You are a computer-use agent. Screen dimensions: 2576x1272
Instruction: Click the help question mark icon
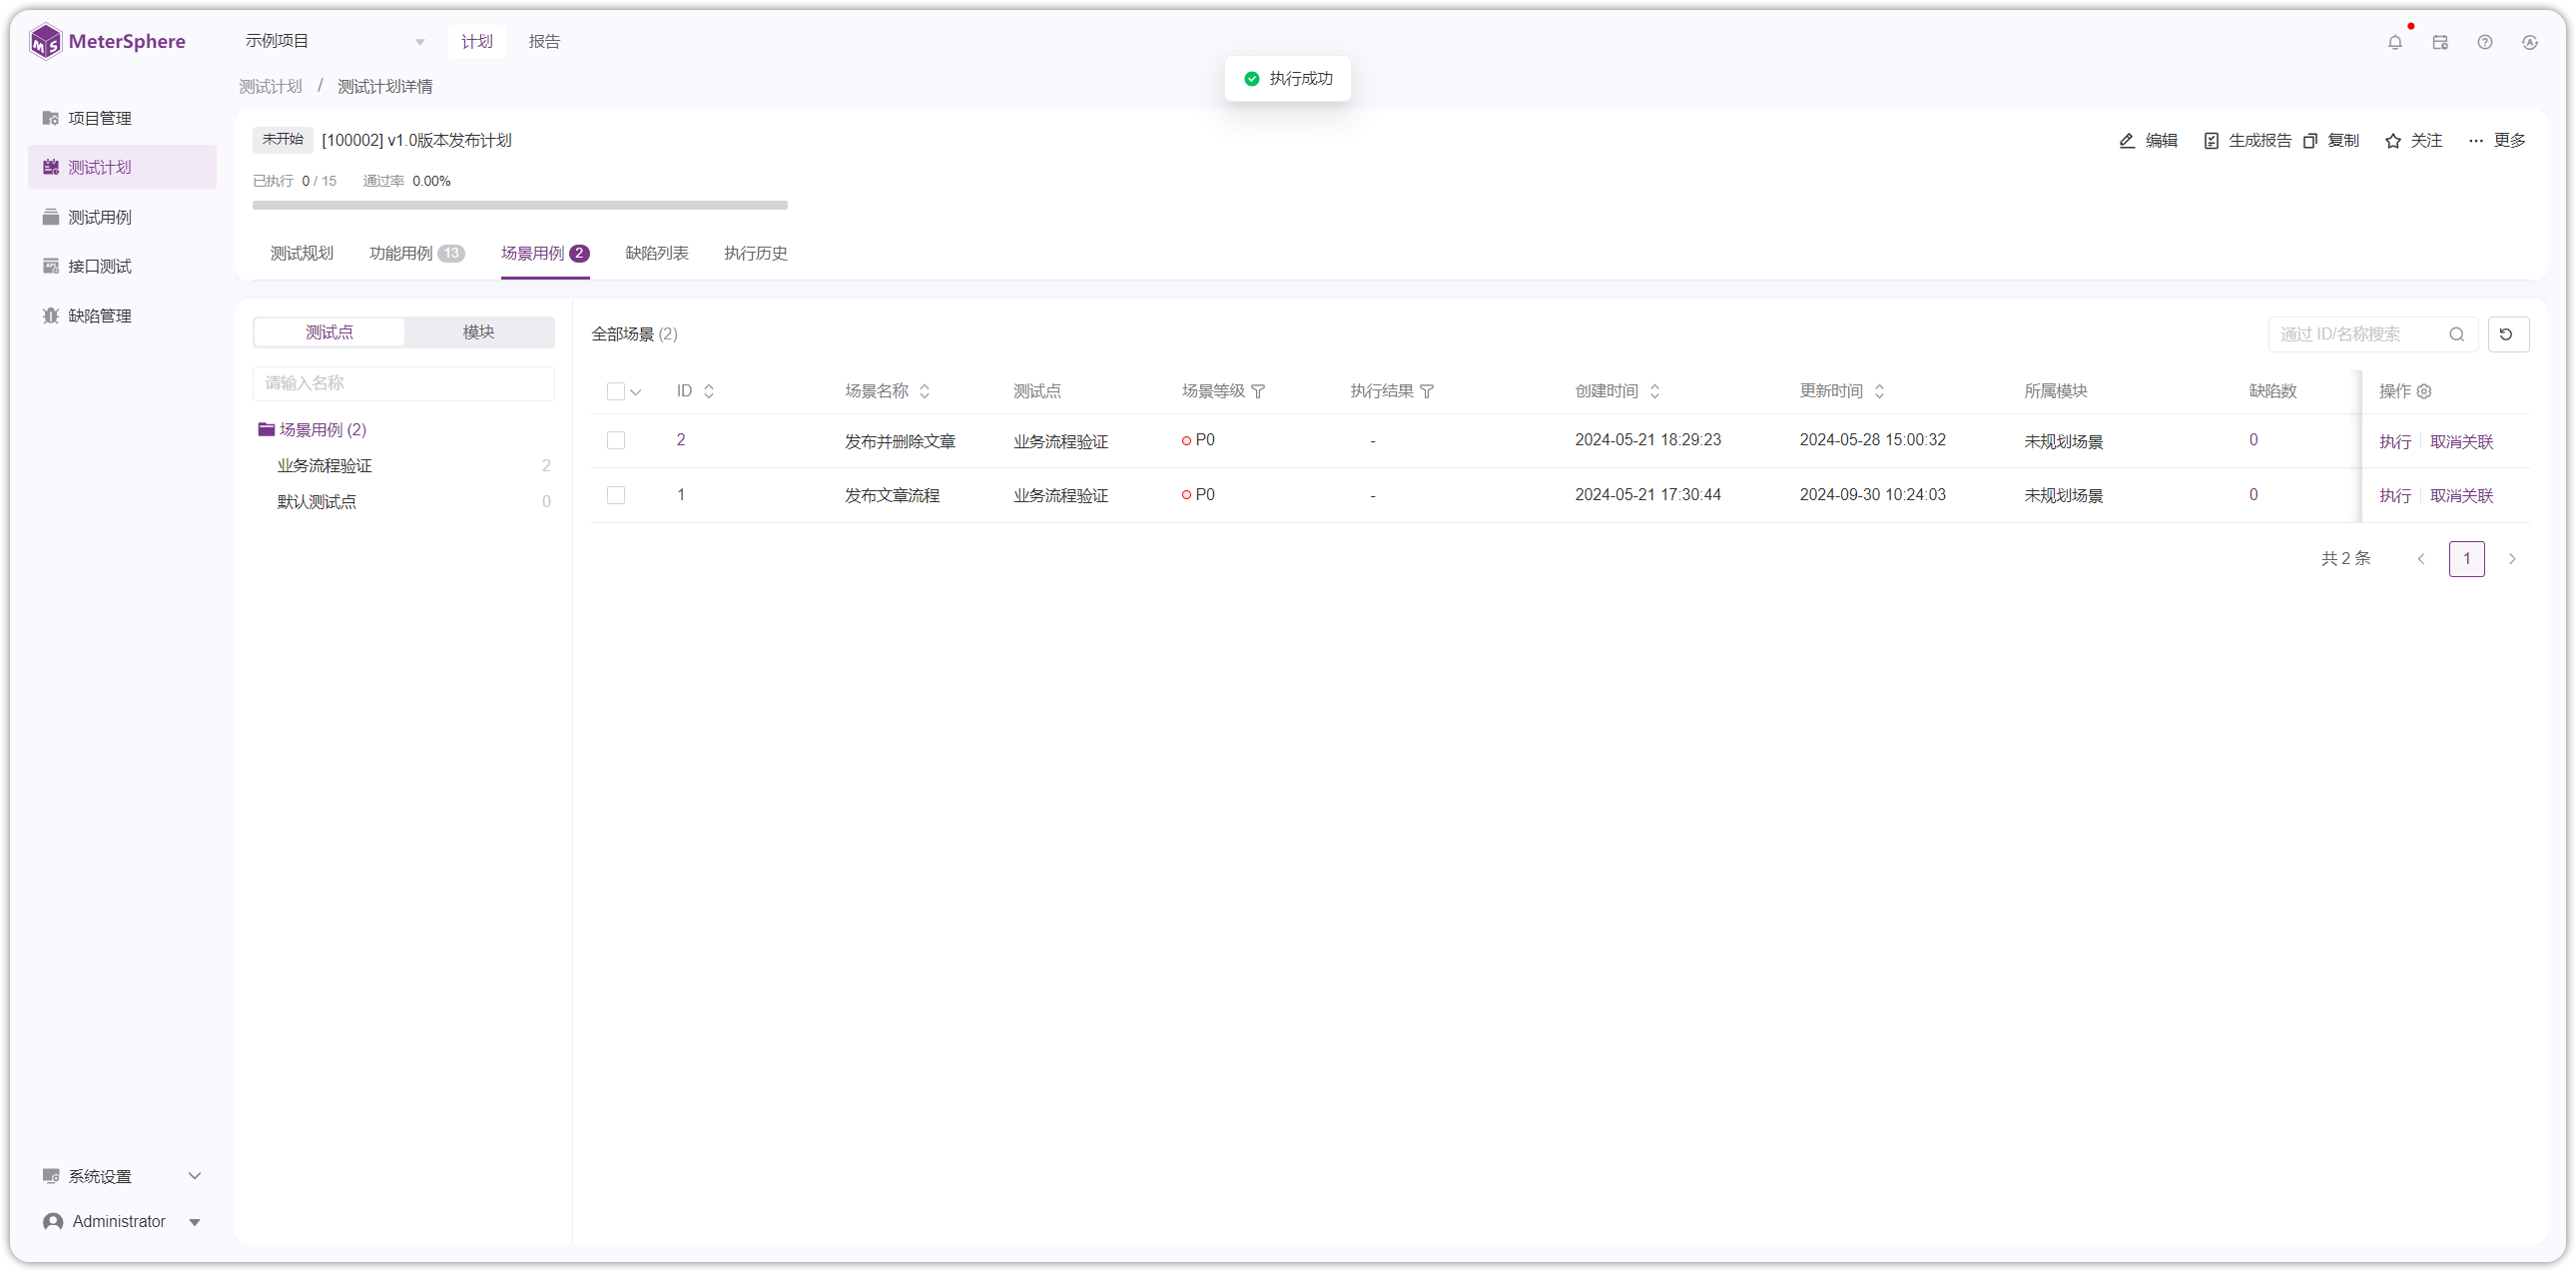click(x=2485, y=42)
